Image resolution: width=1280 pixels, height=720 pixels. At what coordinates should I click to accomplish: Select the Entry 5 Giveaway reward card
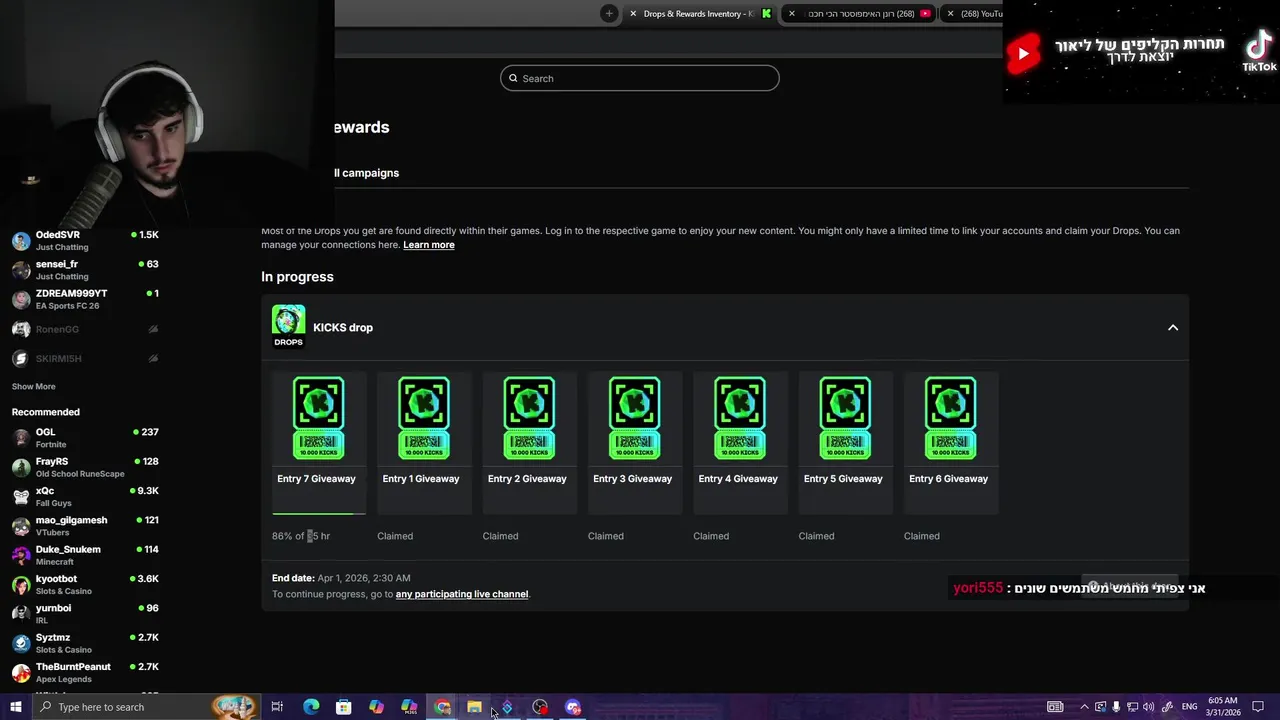pyautogui.click(x=845, y=443)
